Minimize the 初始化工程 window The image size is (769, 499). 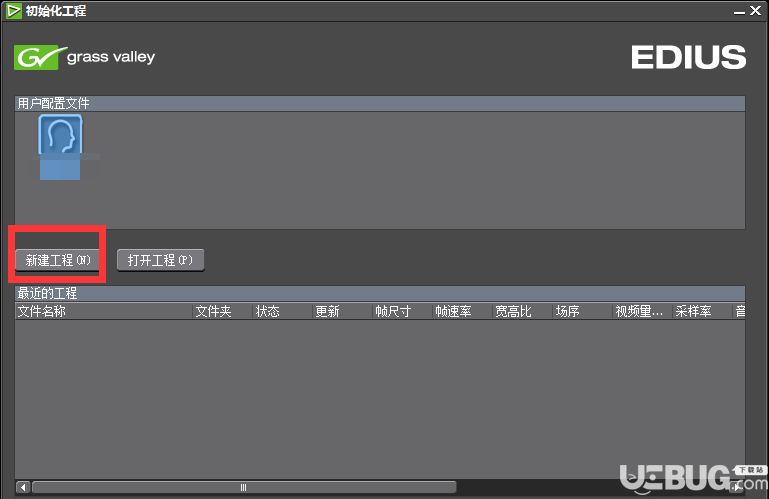pyautogui.click(x=739, y=11)
